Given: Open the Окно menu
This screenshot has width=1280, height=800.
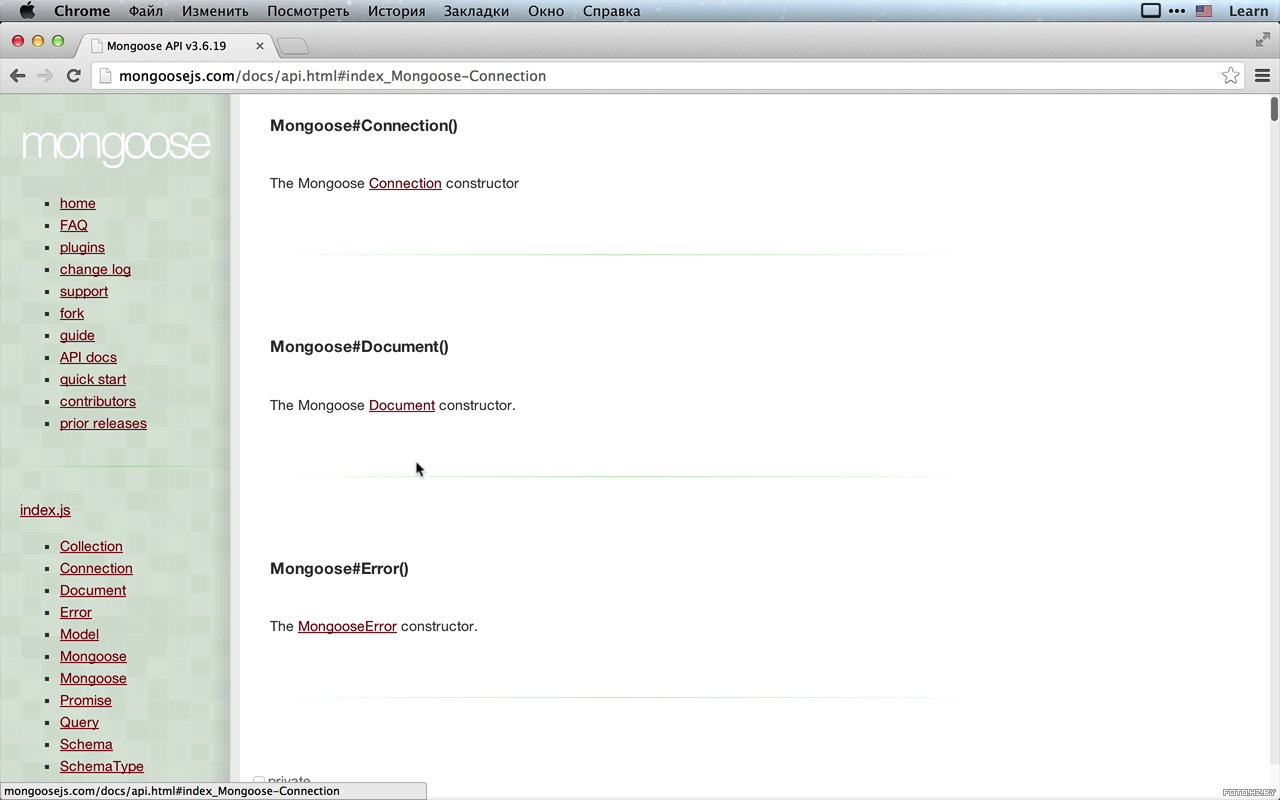Looking at the screenshot, I should pyautogui.click(x=546, y=11).
